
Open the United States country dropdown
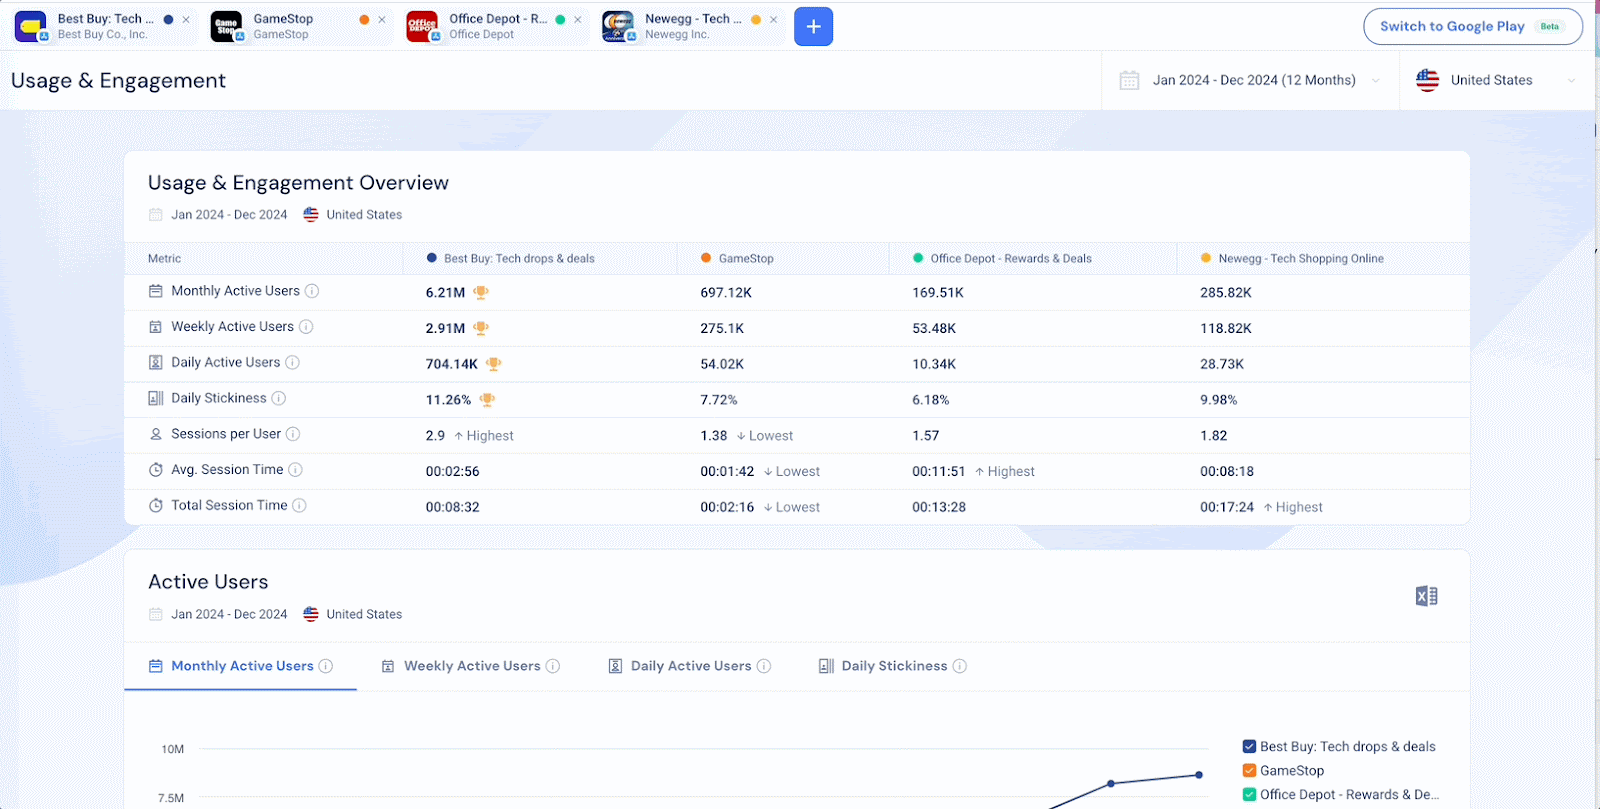(x=1496, y=80)
